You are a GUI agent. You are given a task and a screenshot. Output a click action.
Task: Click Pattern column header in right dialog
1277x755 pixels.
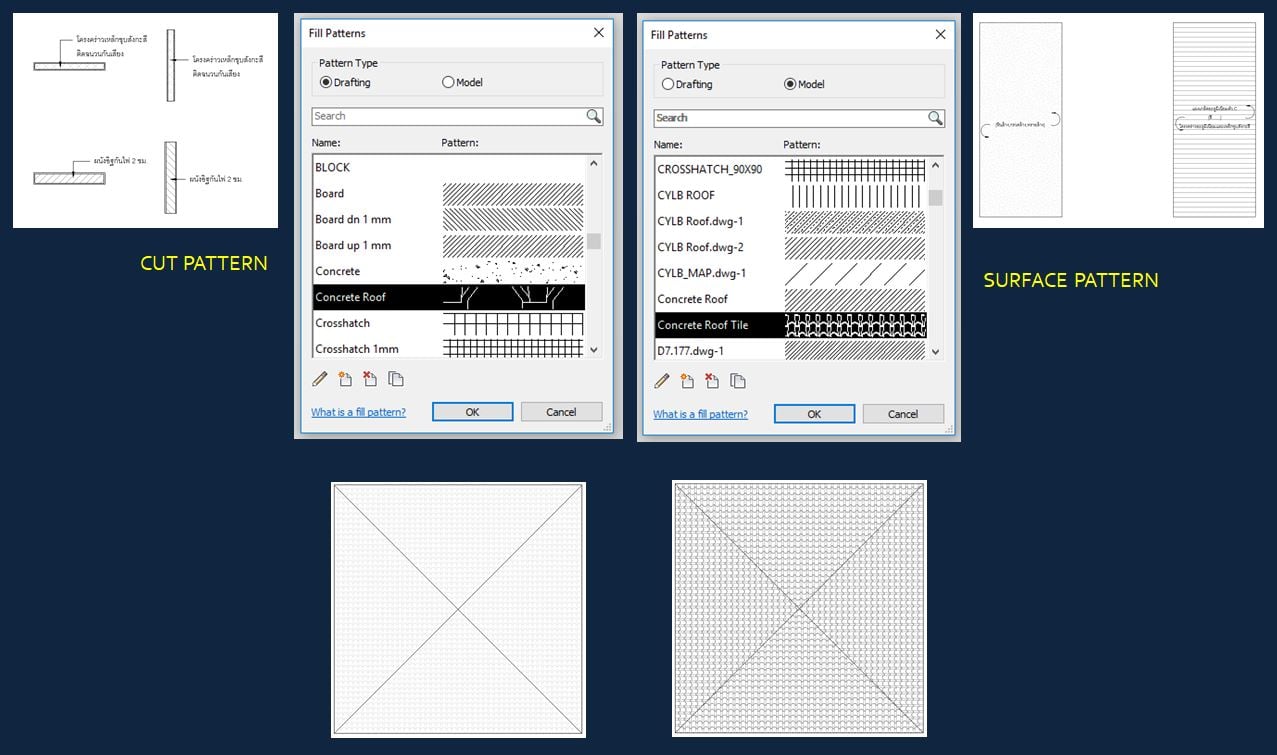coord(802,145)
